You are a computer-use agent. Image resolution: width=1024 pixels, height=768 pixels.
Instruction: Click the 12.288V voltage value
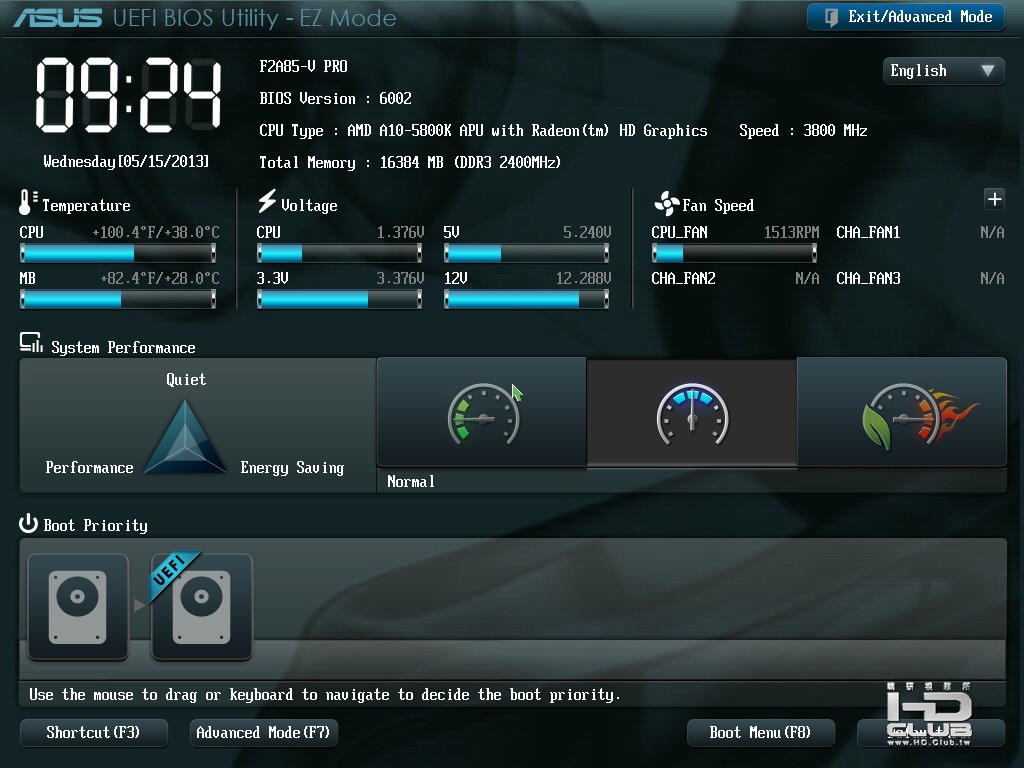pos(584,279)
